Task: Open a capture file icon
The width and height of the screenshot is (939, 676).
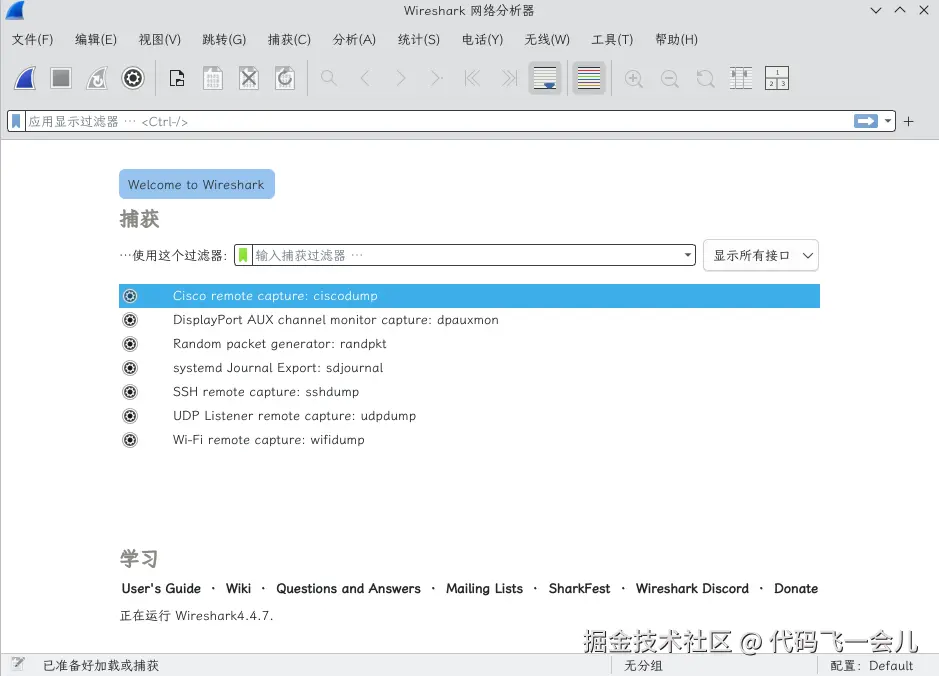Action: (177, 78)
